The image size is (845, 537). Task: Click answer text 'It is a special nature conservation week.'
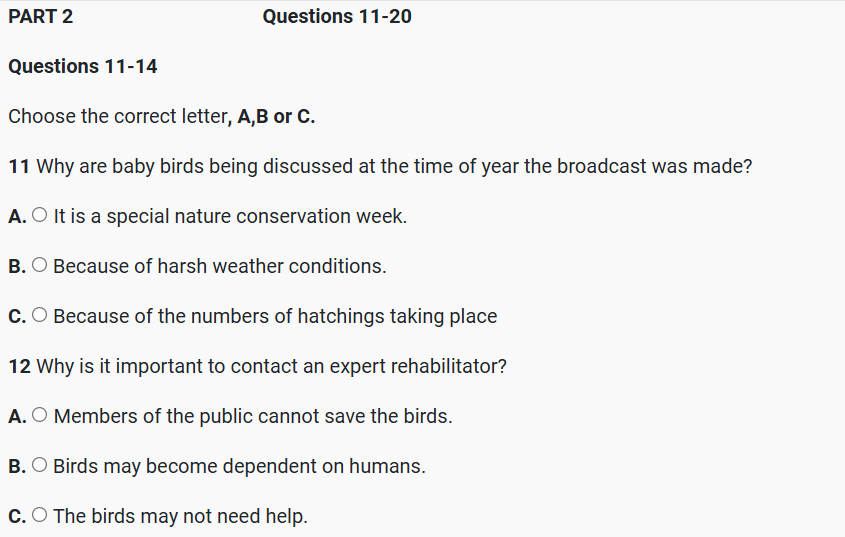230,216
